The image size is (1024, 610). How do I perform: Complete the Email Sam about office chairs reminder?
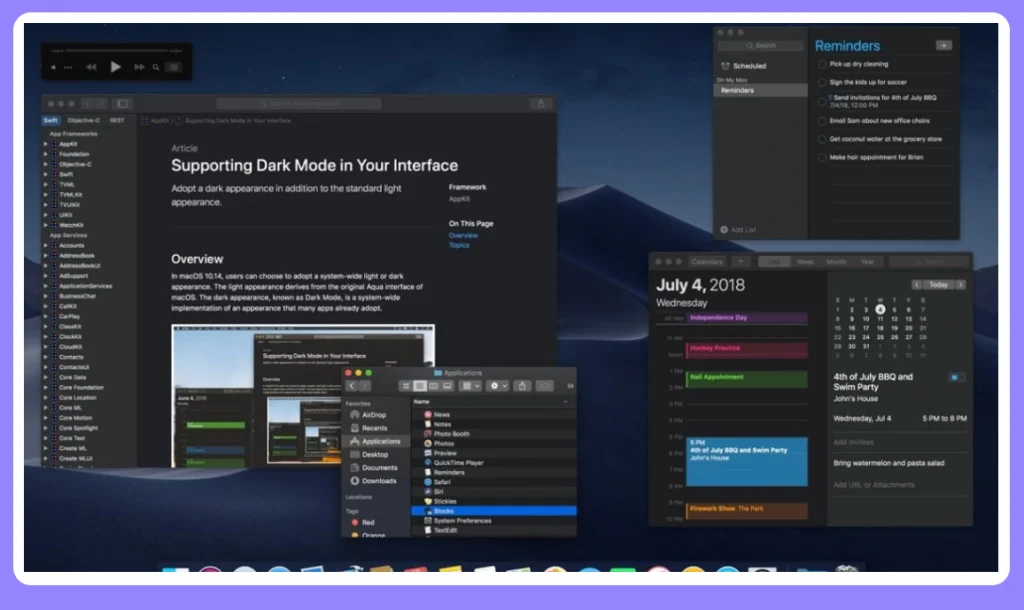[822, 121]
